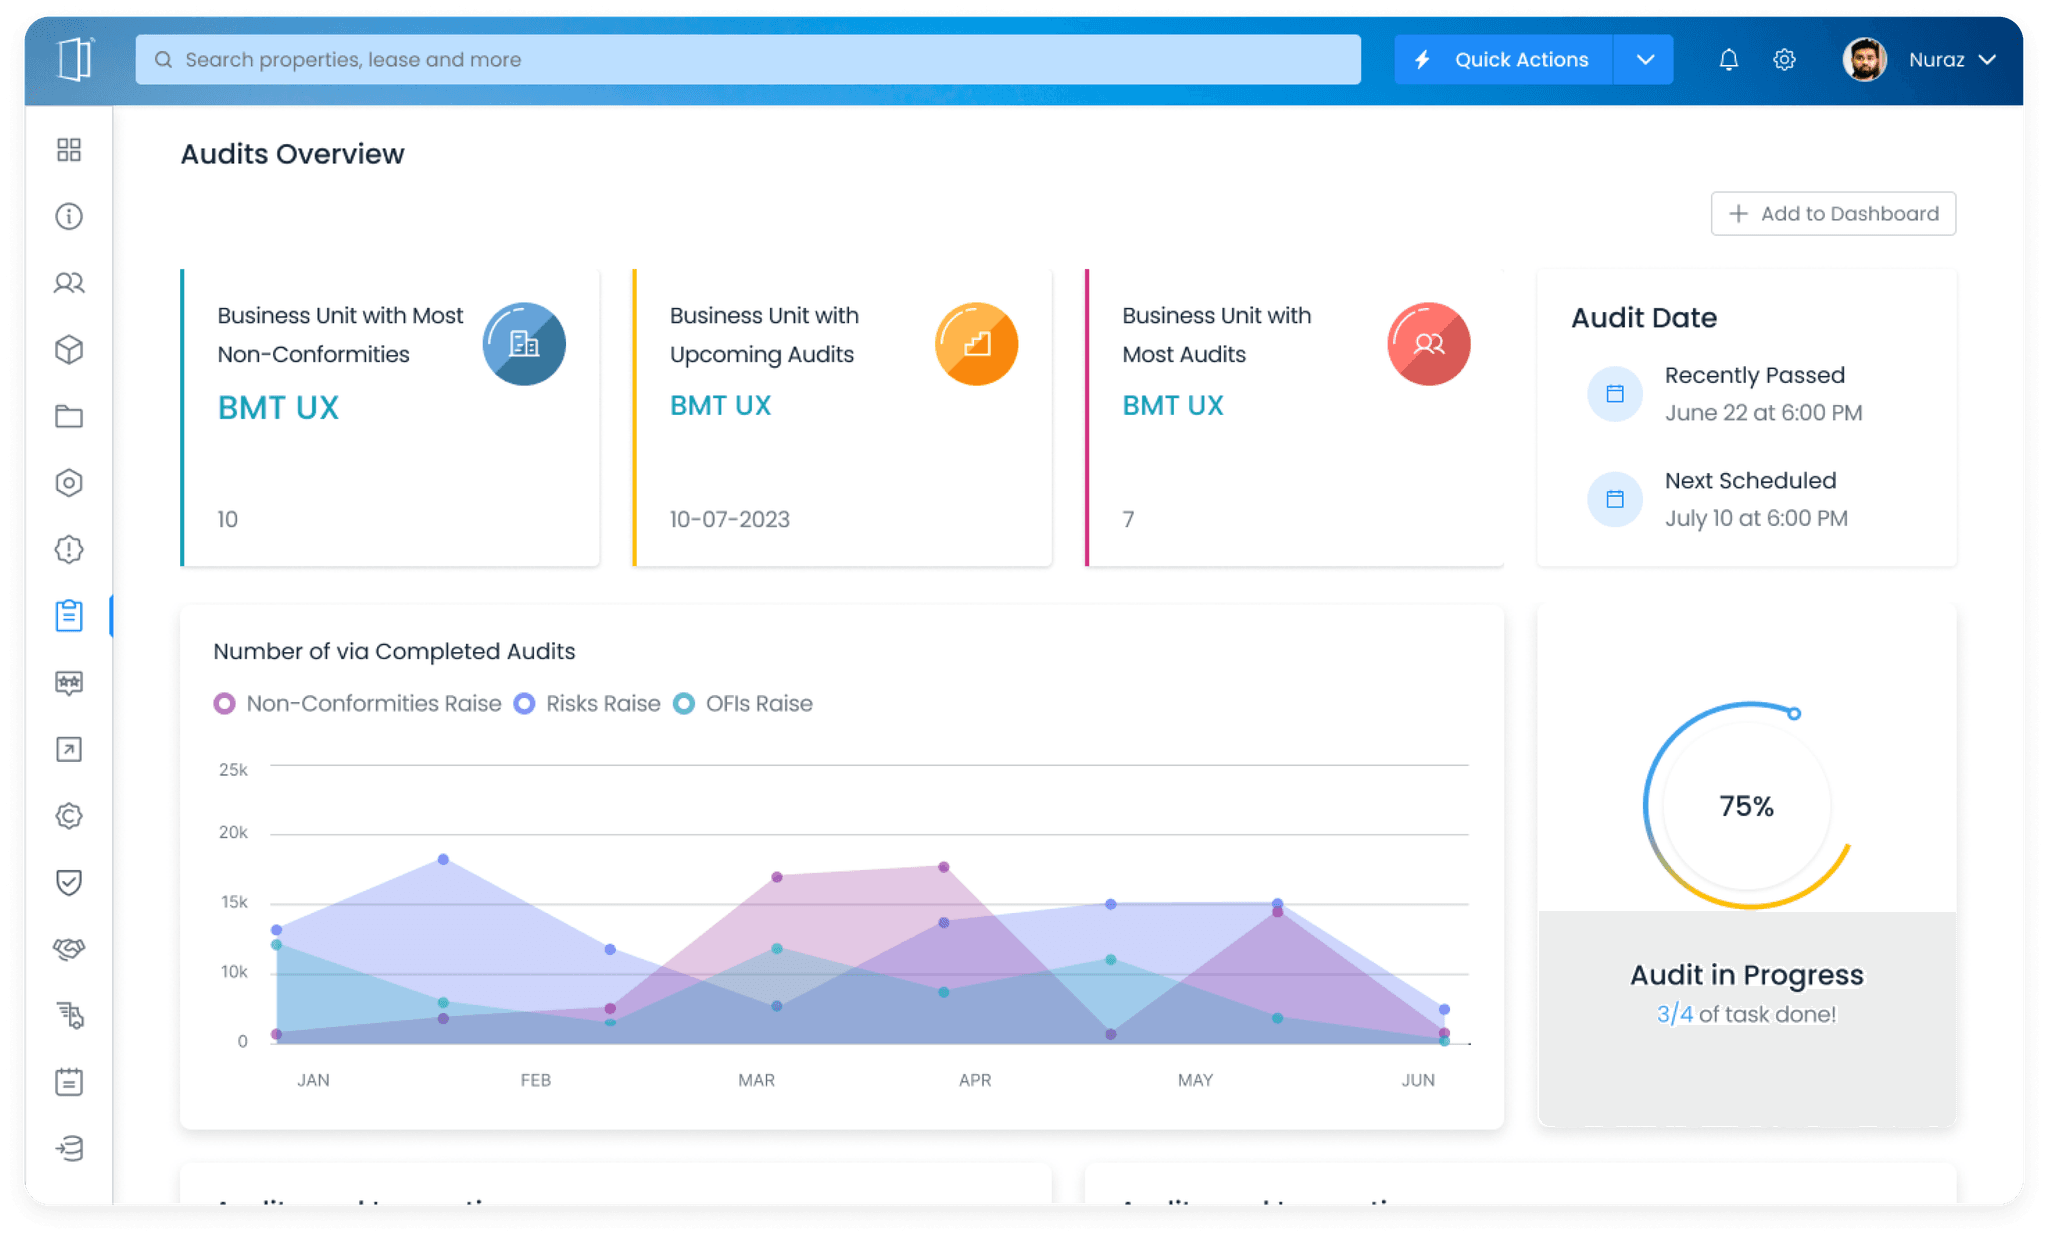Open the handshake icon in sidebar
The height and width of the screenshot is (1238, 2048).
69,948
